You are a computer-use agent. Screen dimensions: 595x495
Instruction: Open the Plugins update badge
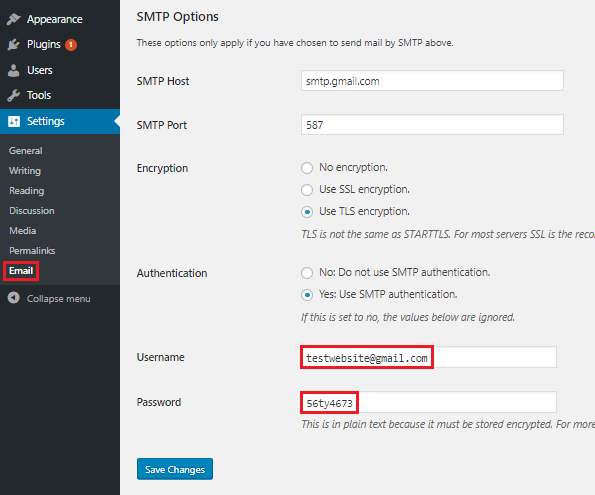(x=71, y=45)
